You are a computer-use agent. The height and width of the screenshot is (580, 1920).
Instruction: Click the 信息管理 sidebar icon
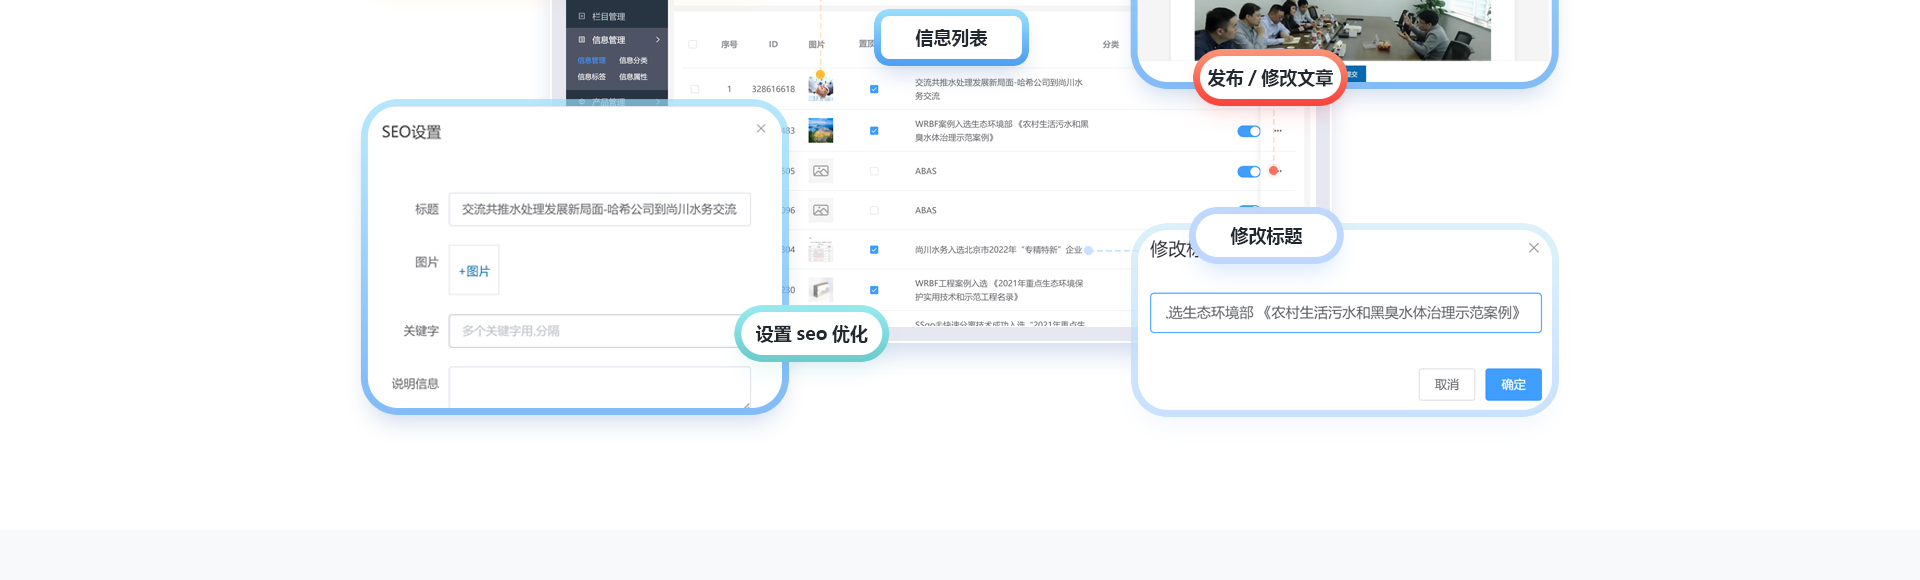(582, 40)
